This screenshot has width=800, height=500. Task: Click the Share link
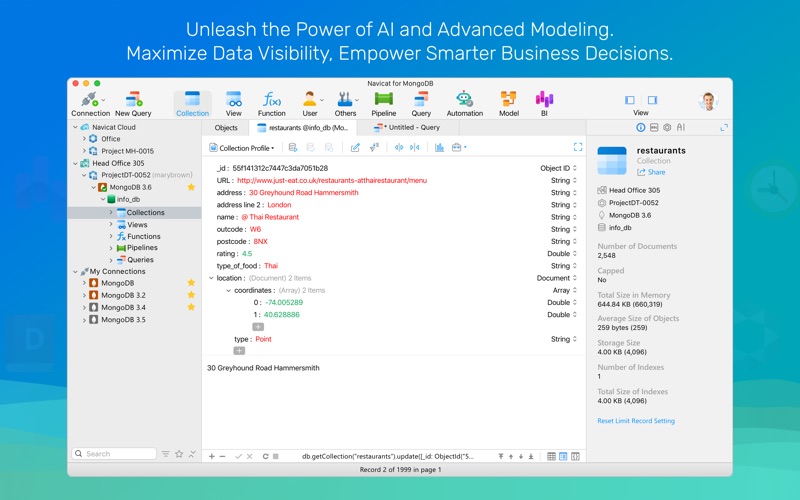651,172
